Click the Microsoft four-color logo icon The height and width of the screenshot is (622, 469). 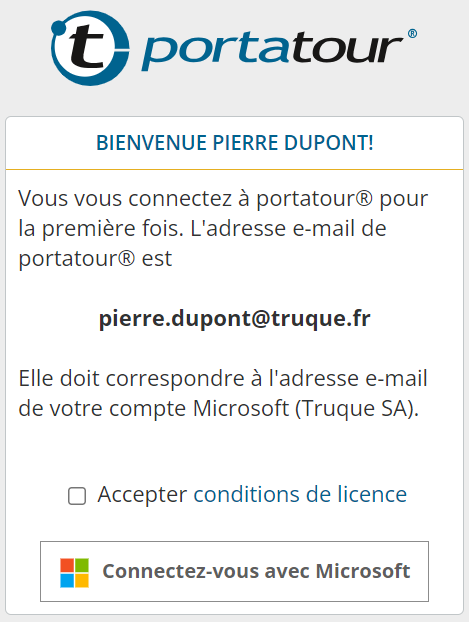pos(74,572)
